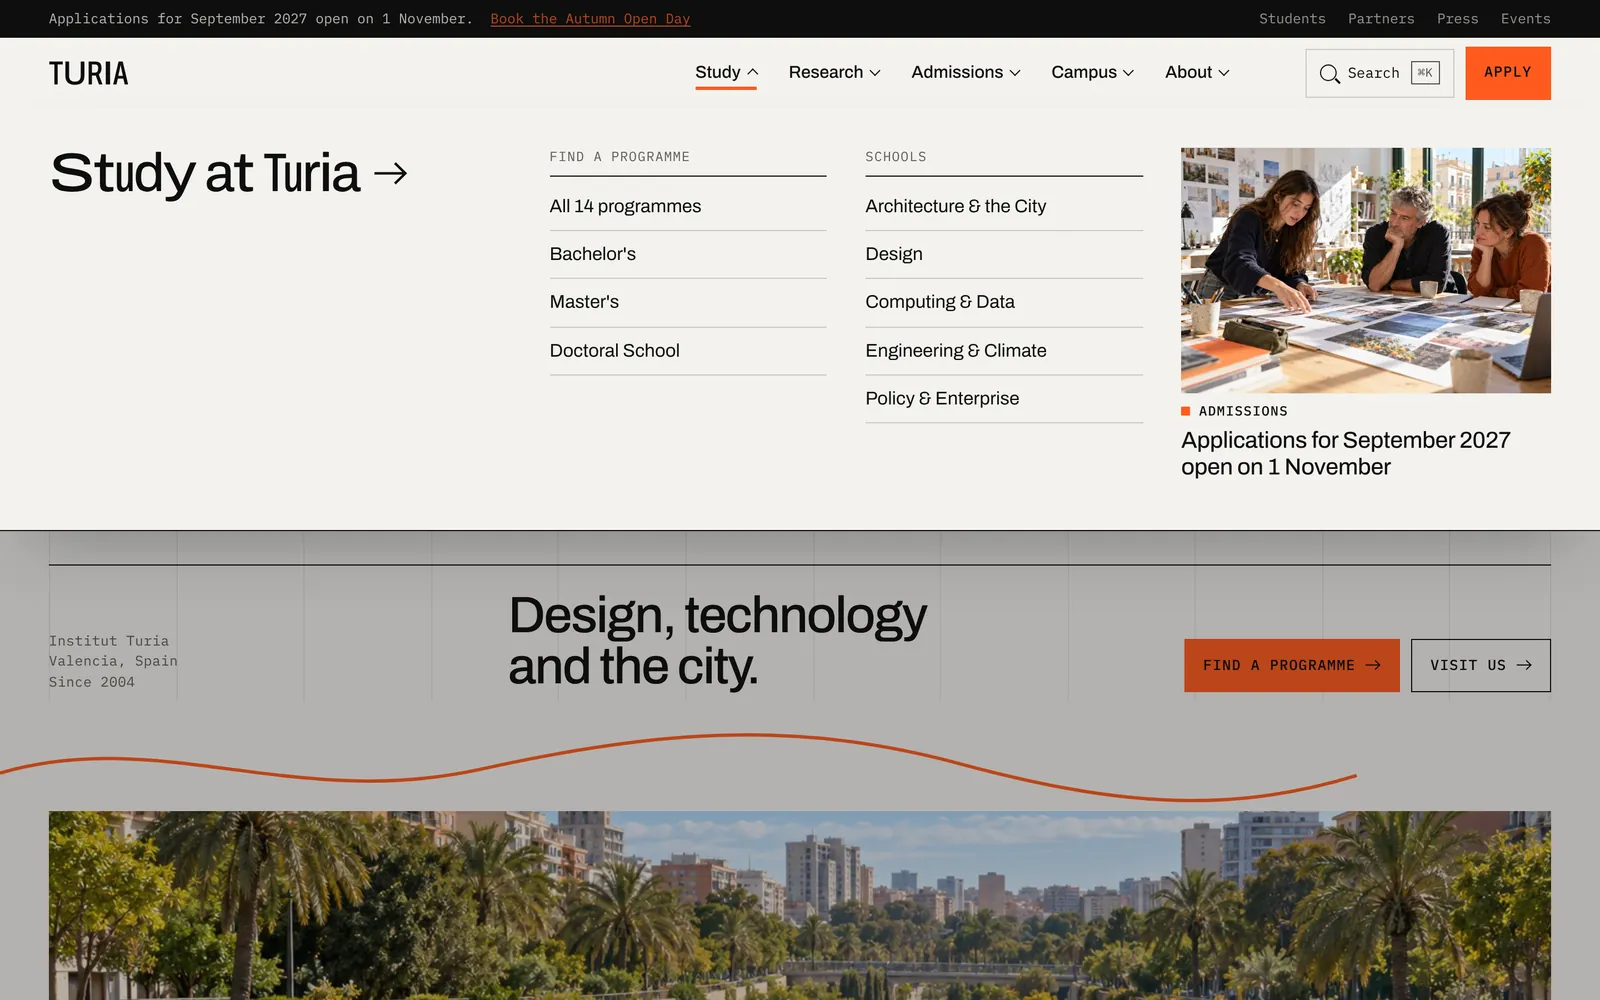Open Policy & Enterprise school

pos(1004,399)
